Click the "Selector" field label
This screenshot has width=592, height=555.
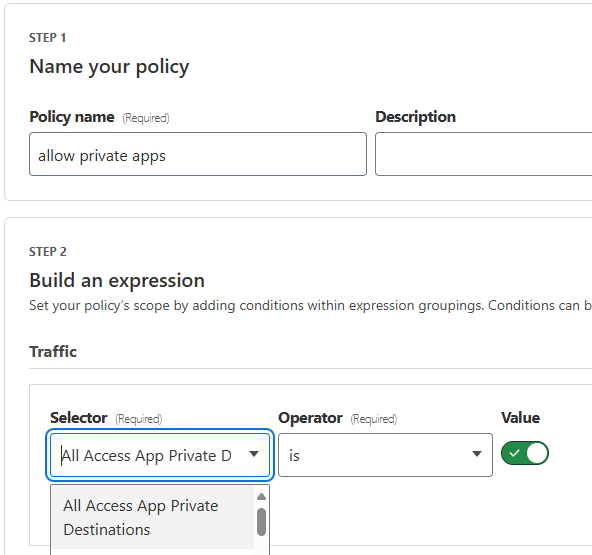click(x=79, y=418)
